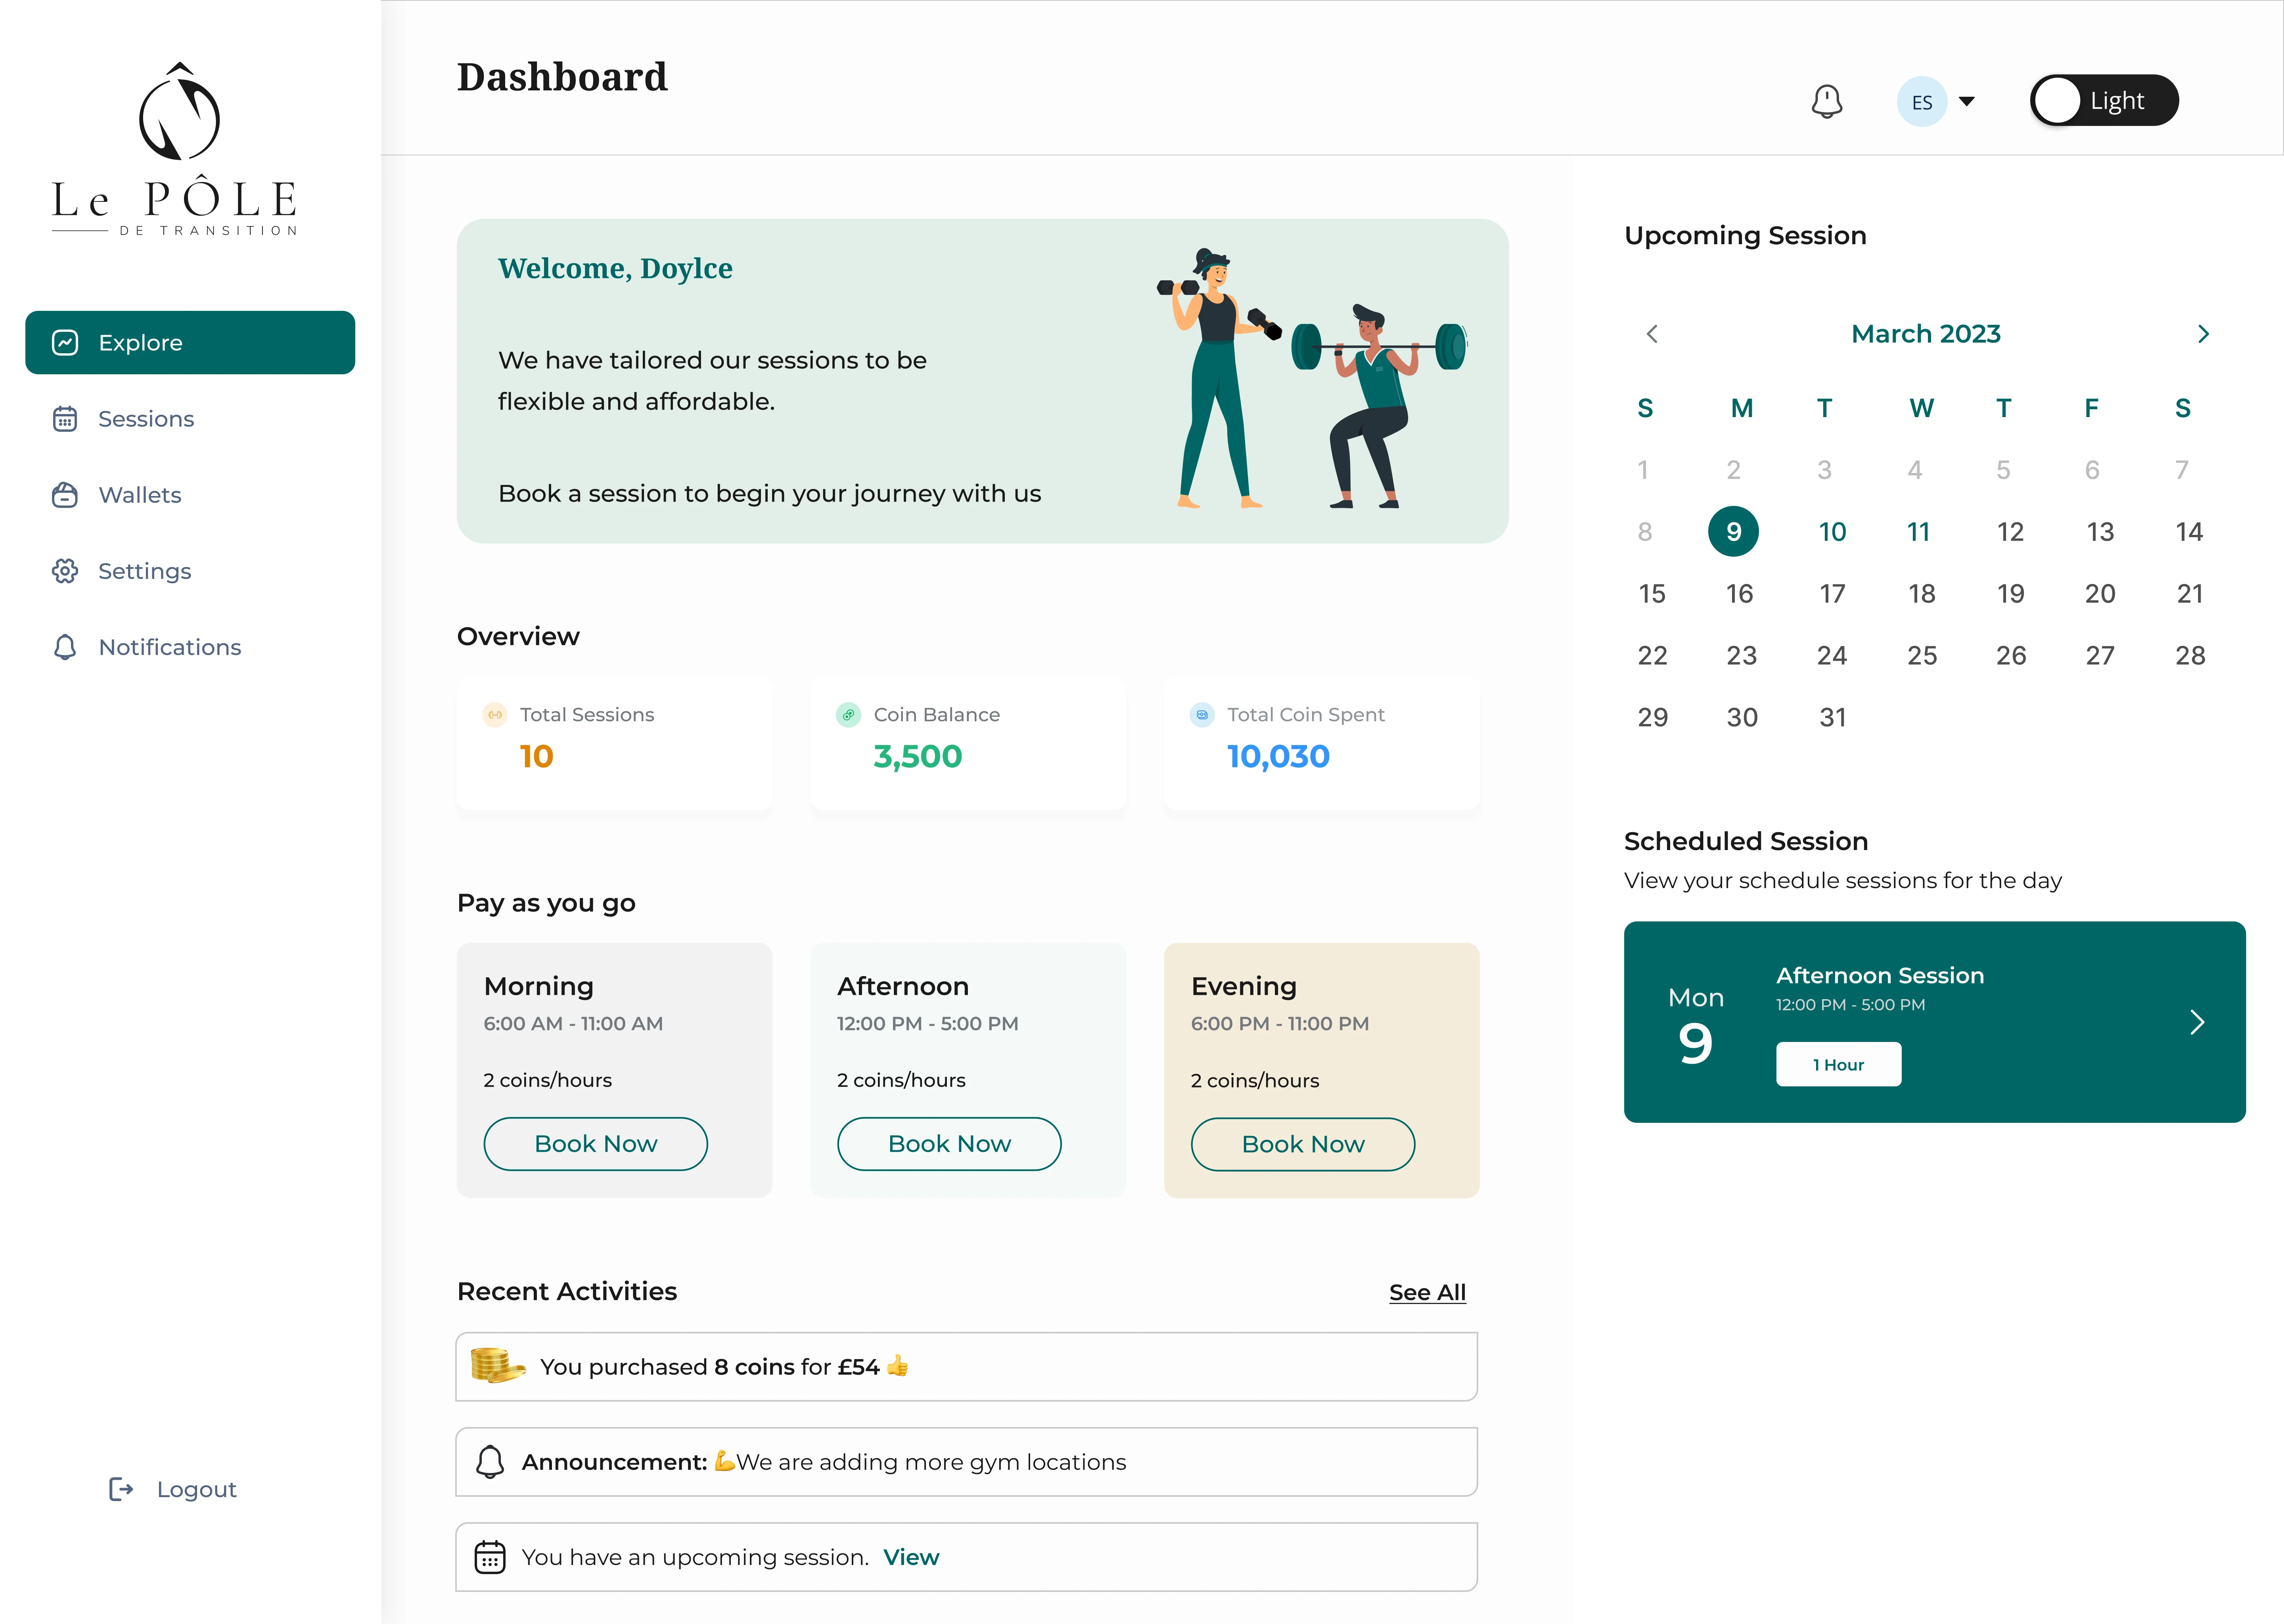Click the upcoming session calendar icon
2284x1624 pixels.
coord(490,1558)
